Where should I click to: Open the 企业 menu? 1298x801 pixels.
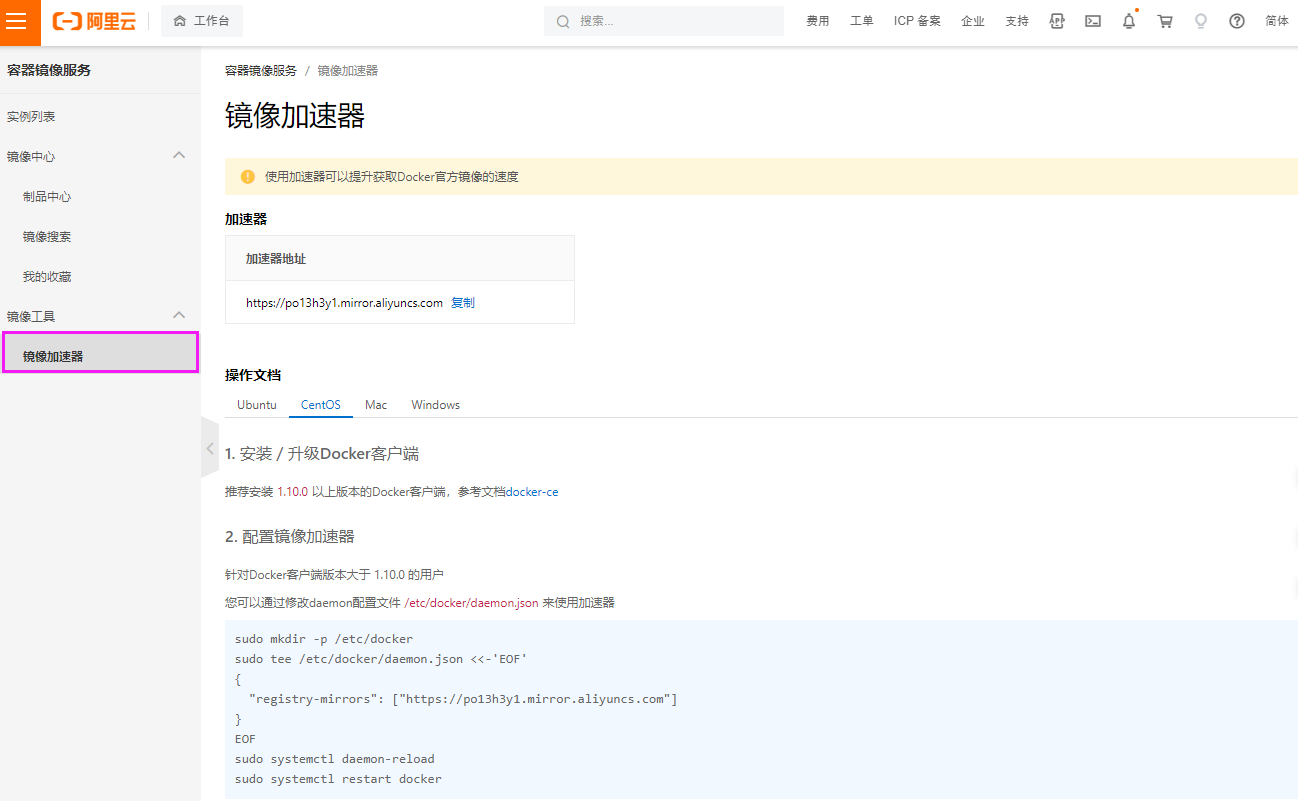point(973,21)
